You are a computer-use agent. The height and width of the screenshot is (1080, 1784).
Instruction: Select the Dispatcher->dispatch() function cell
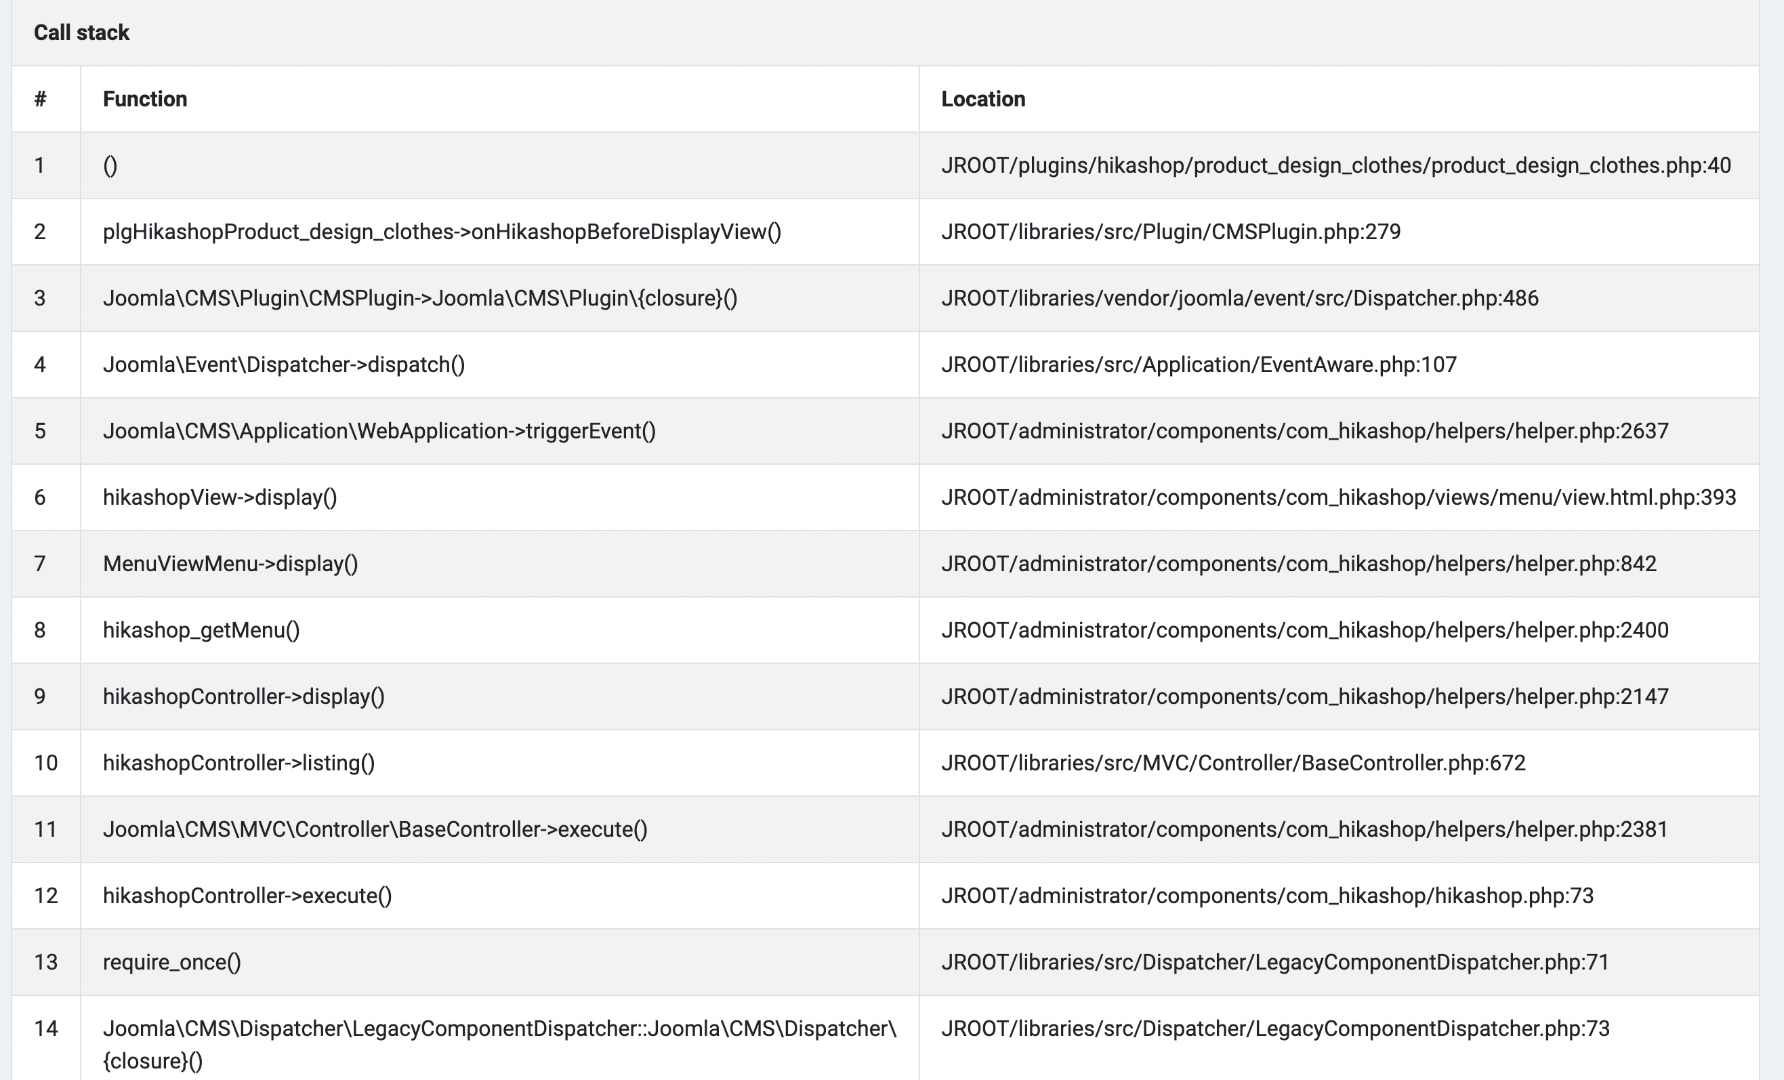[283, 365]
